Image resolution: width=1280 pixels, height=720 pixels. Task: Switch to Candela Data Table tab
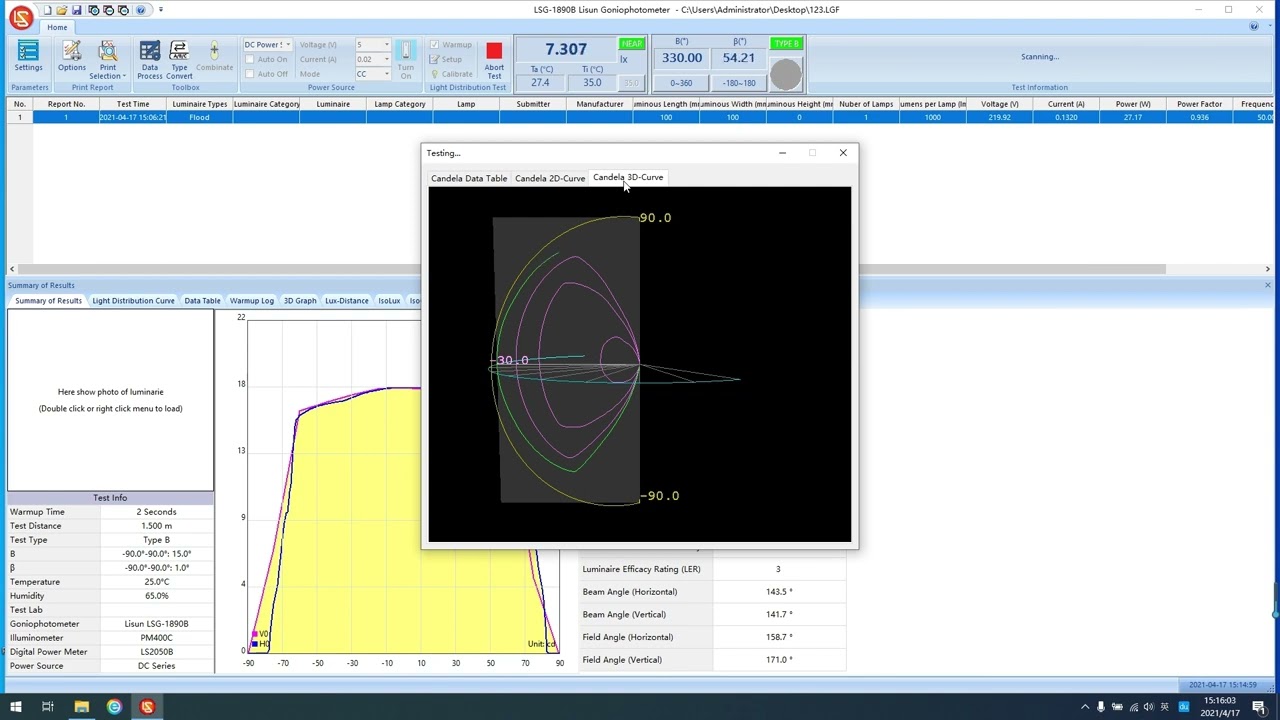[469, 178]
